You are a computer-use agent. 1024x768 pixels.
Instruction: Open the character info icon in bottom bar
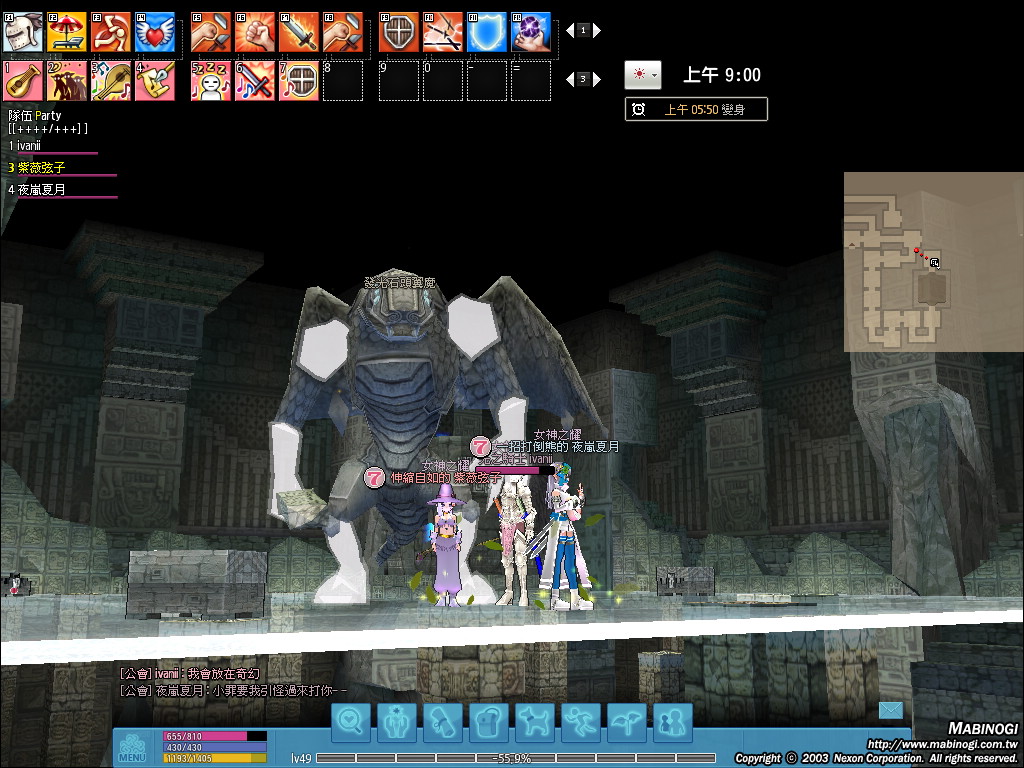tap(397, 722)
